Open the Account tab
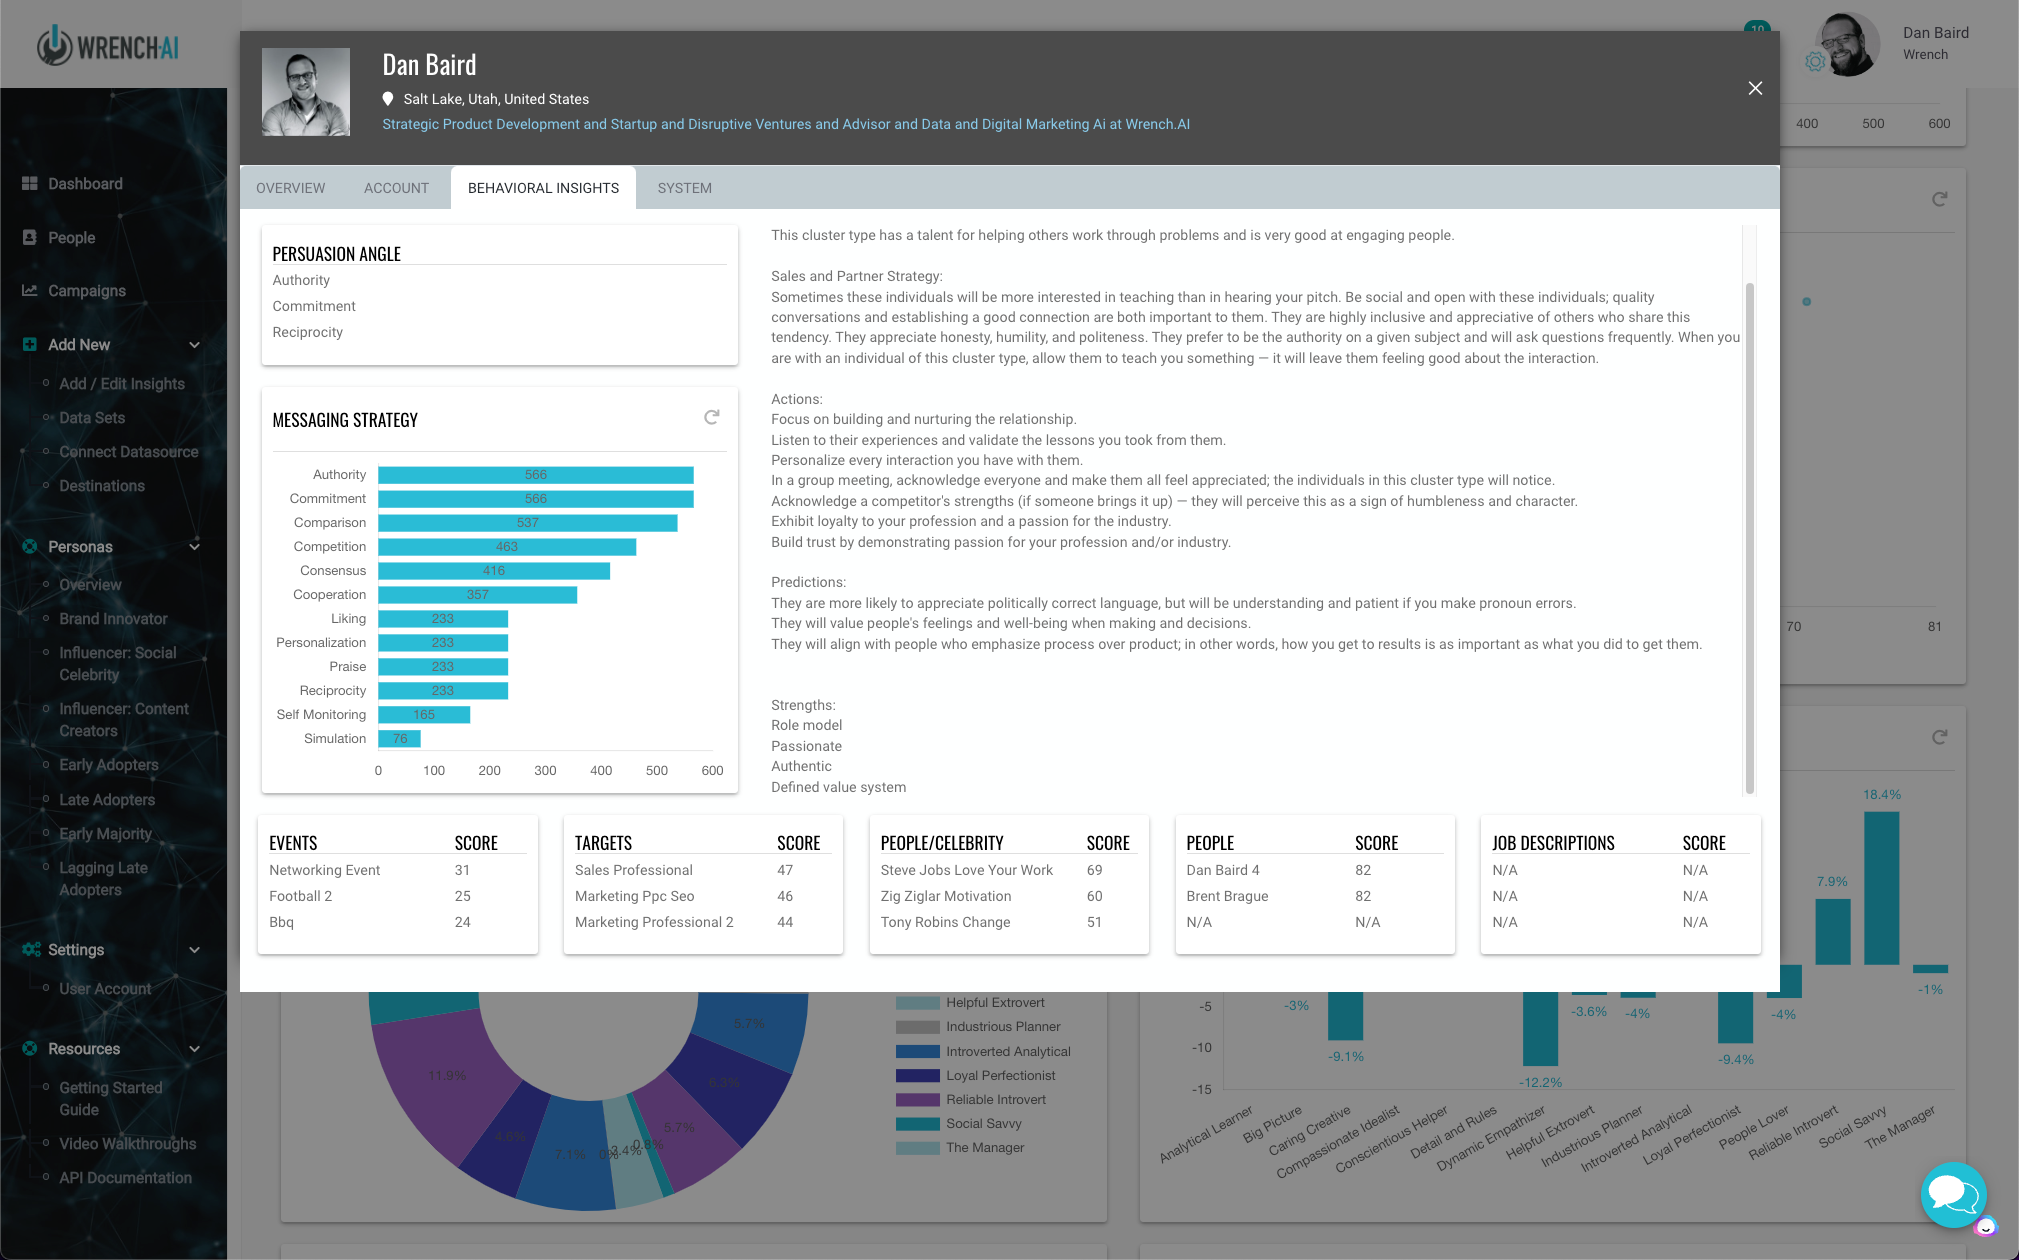This screenshot has width=2019, height=1260. [x=396, y=188]
